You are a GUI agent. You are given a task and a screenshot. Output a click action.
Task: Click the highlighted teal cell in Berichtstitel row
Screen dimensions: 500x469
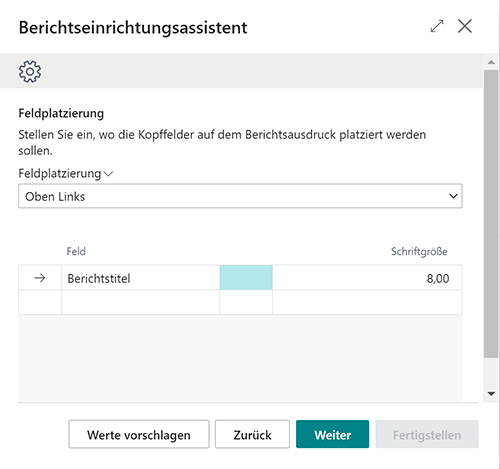pos(246,278)
